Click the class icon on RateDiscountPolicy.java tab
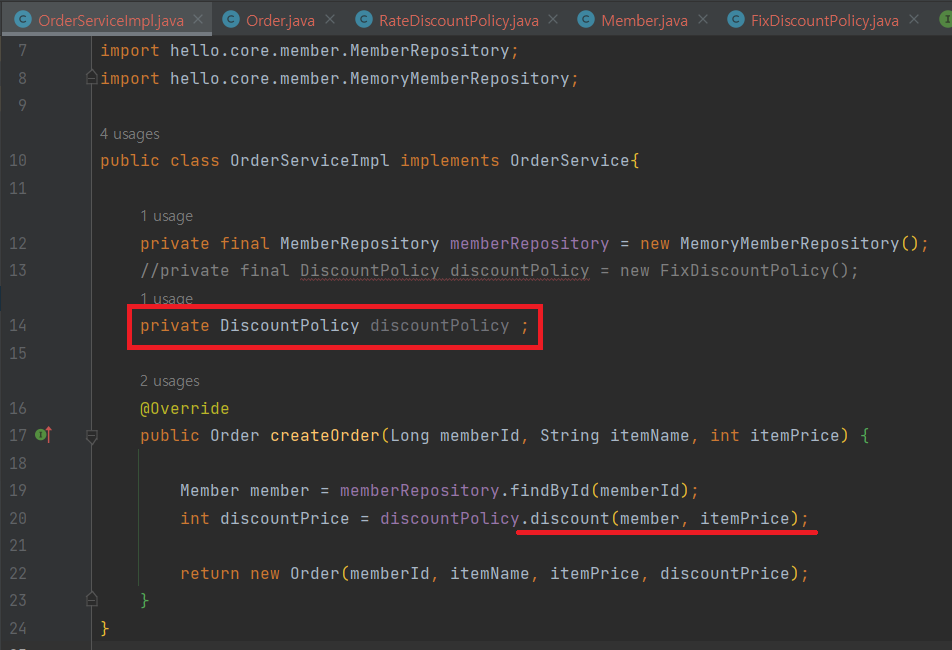The image size is (952, 650). 363,19
